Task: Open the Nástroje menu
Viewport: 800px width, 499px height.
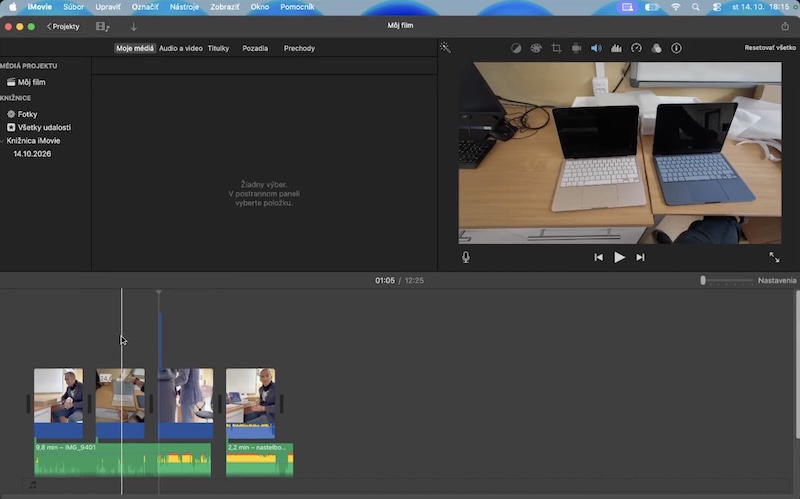Action: tap(184, 7)
